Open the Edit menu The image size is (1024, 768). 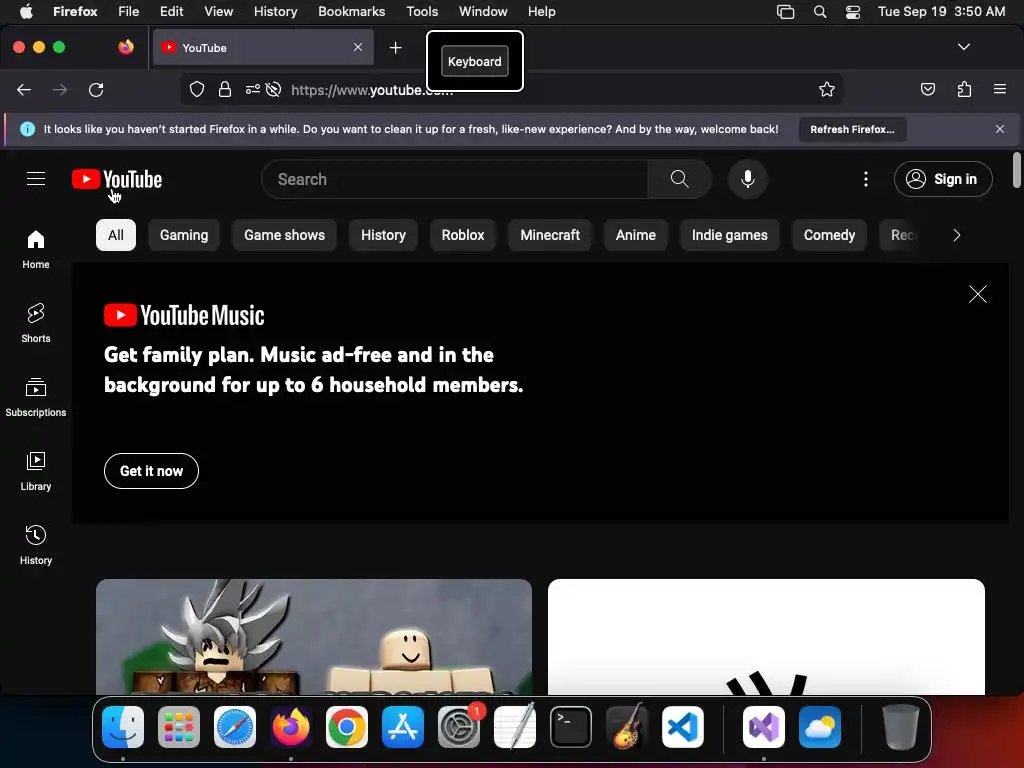click(171, 11)
